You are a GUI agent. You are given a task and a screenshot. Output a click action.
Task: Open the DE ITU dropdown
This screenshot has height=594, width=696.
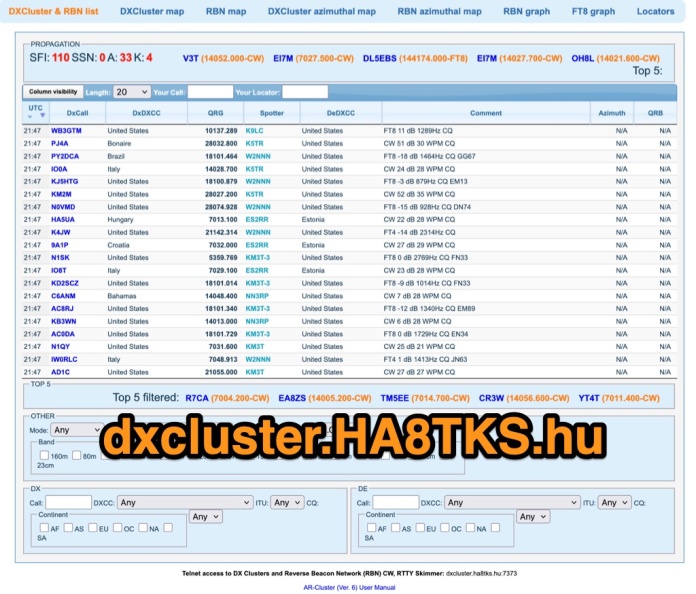click(614, 503)
